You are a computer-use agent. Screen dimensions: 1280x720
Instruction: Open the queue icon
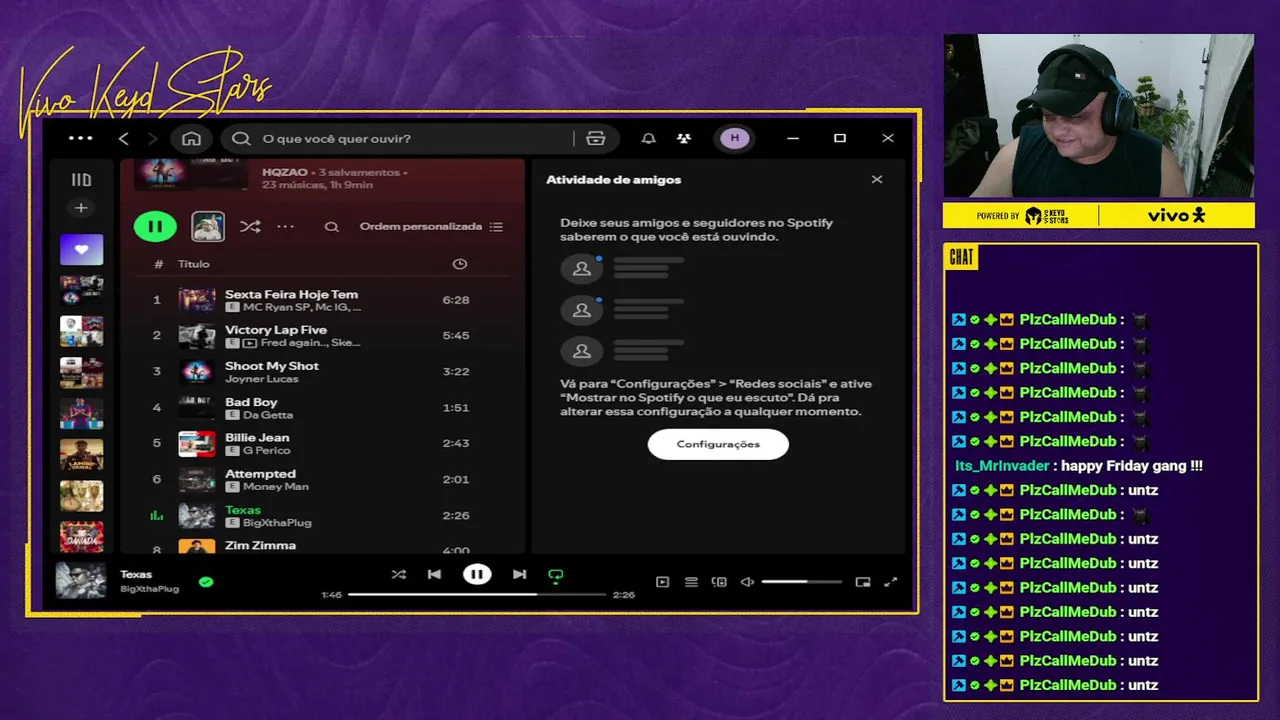point(690,582)
